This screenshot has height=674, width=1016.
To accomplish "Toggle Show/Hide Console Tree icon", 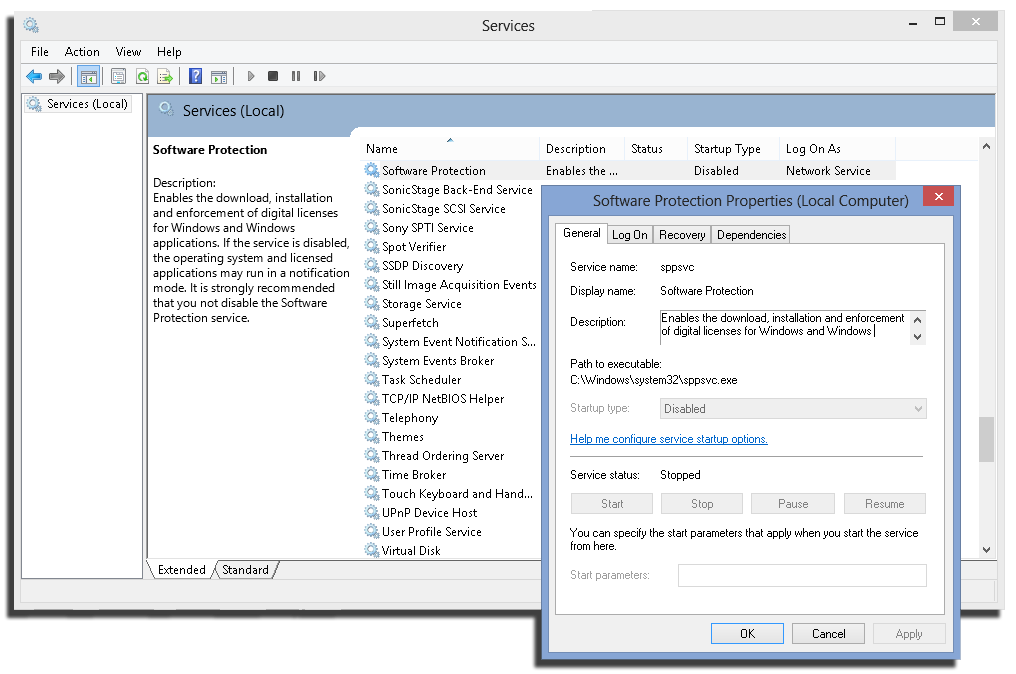I will (x=88, y=76).
